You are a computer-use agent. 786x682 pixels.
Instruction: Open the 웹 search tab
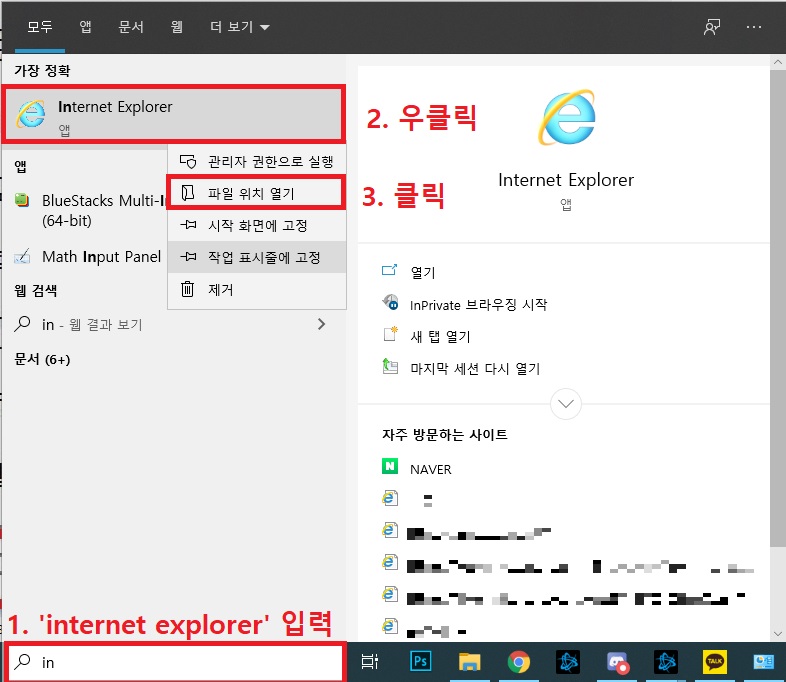(176, 27)
